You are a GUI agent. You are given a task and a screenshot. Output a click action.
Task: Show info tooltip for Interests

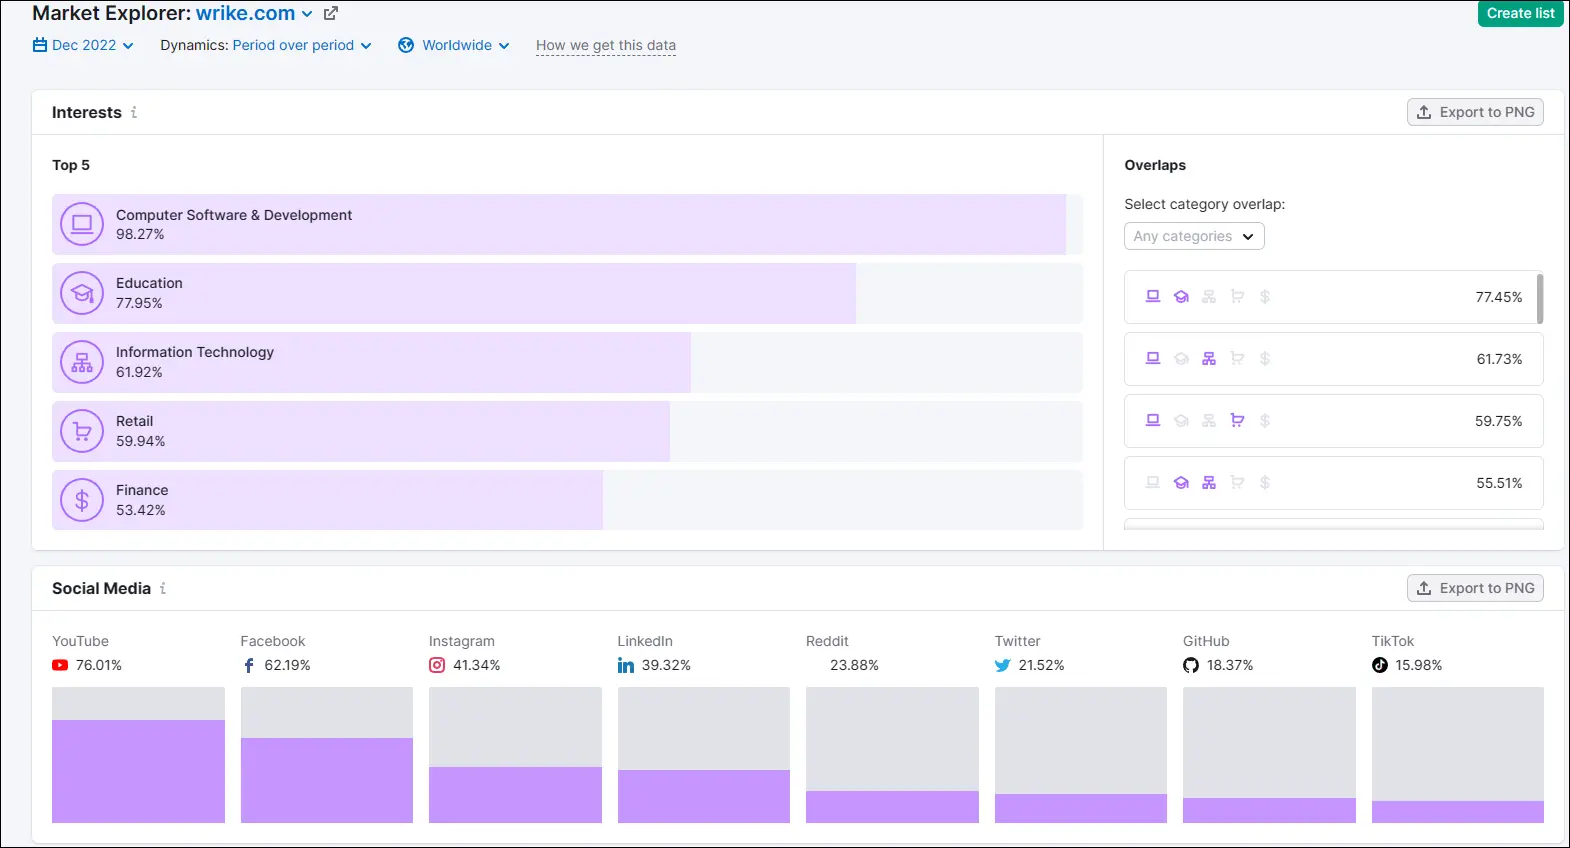pos(134,113)
